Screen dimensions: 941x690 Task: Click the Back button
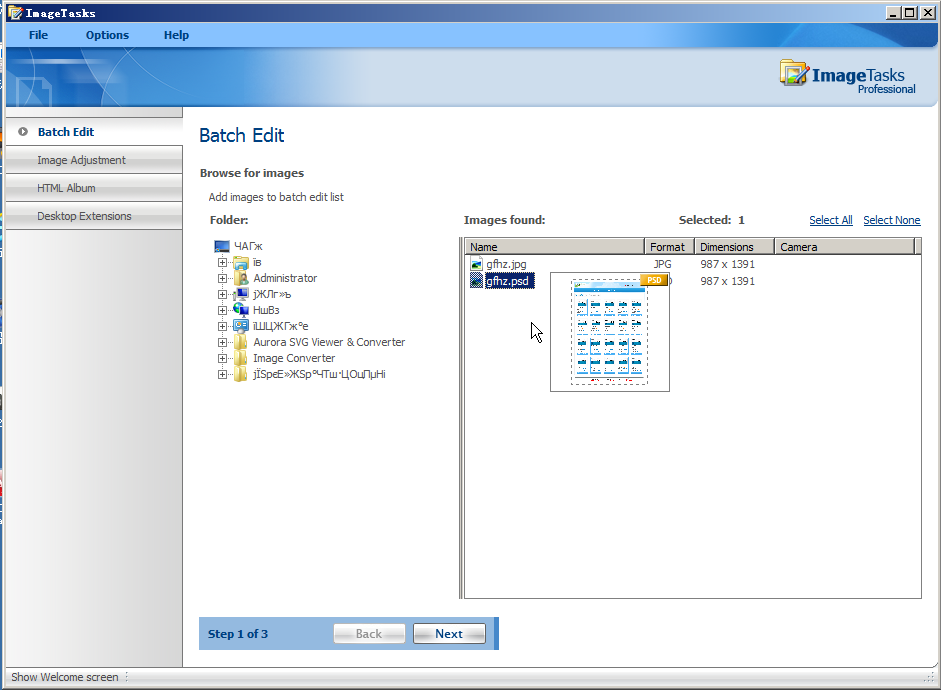tap(369, 634)
